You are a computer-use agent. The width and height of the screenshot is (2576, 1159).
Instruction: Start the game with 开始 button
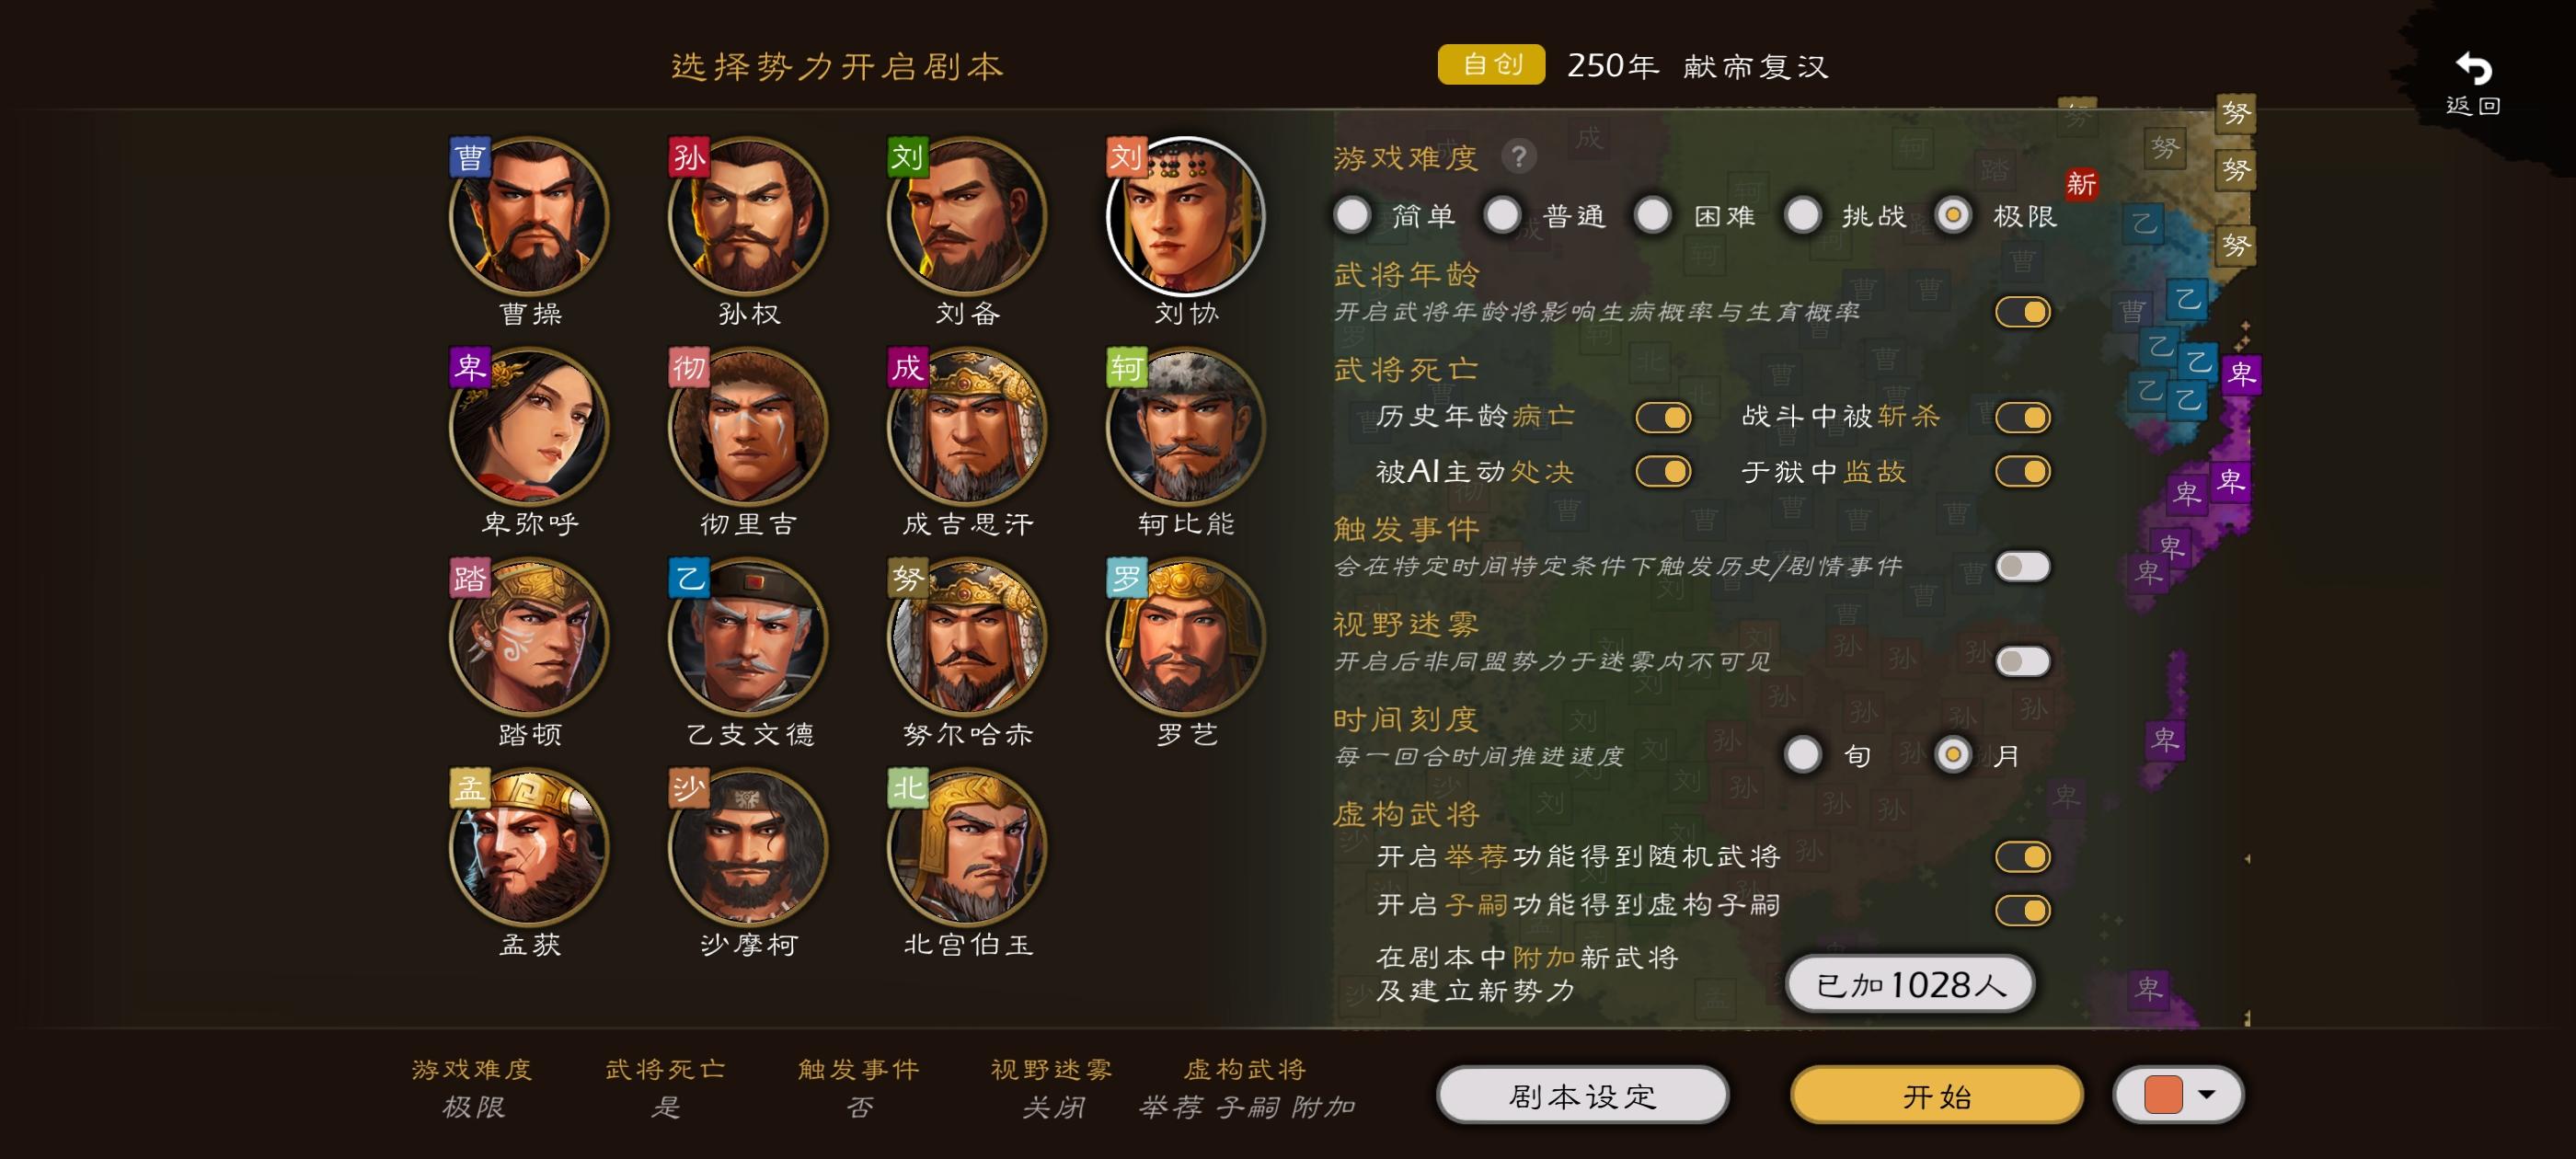(x=1937, y=1096)
